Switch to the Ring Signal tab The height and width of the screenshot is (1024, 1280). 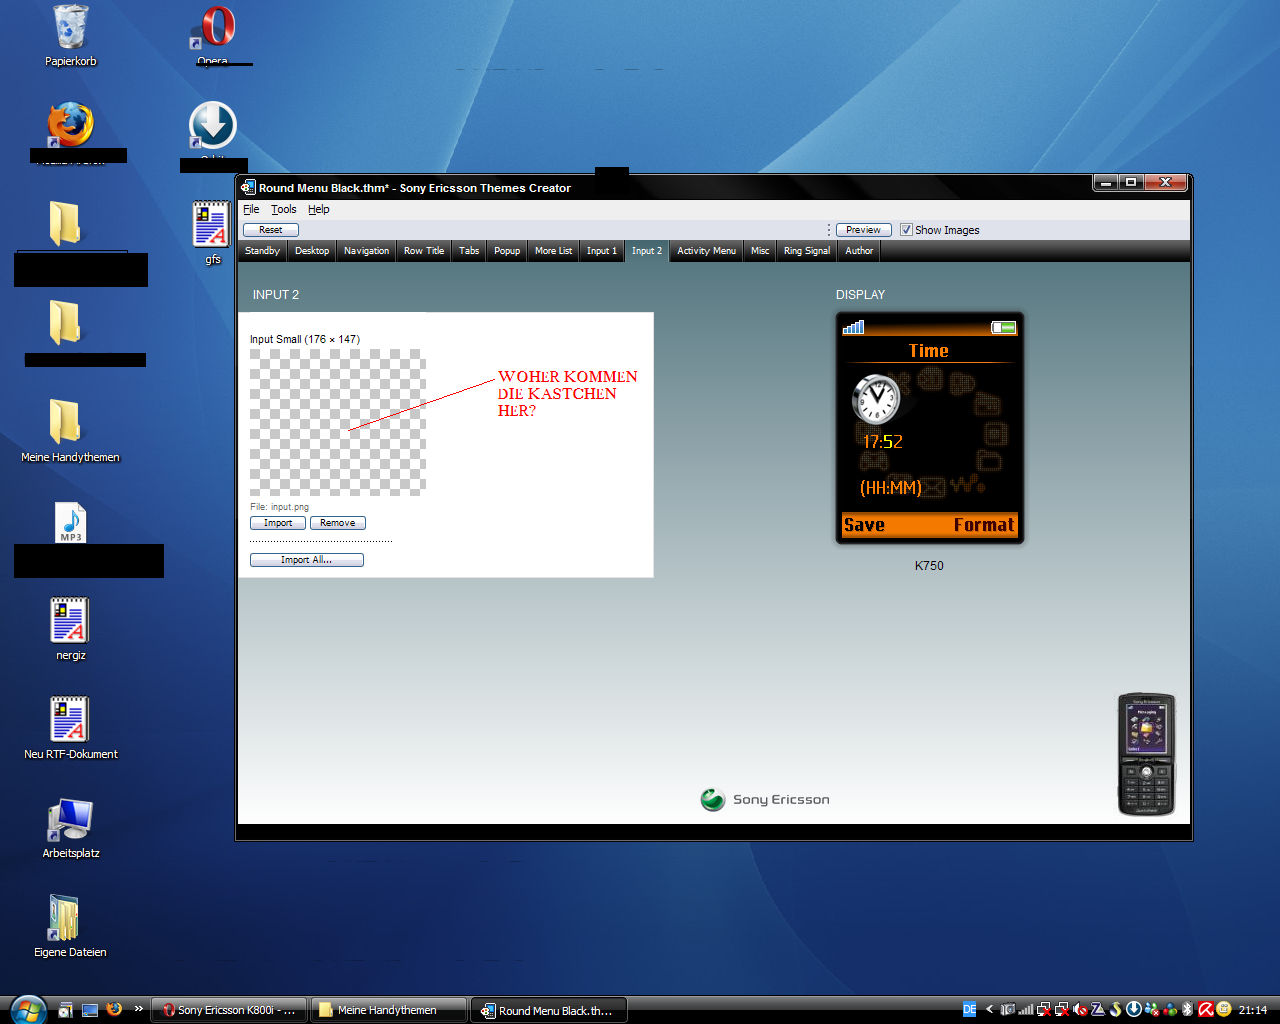point(807,251)
